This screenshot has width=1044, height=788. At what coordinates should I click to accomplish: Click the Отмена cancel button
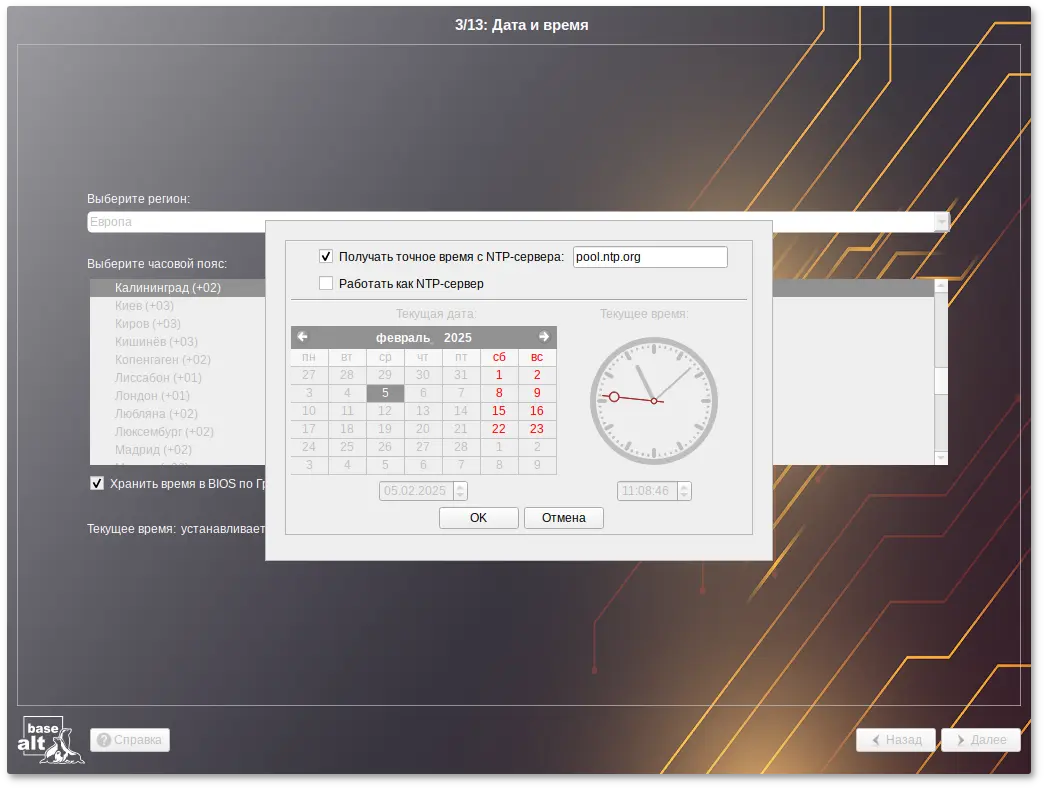(x=563, y=518)
